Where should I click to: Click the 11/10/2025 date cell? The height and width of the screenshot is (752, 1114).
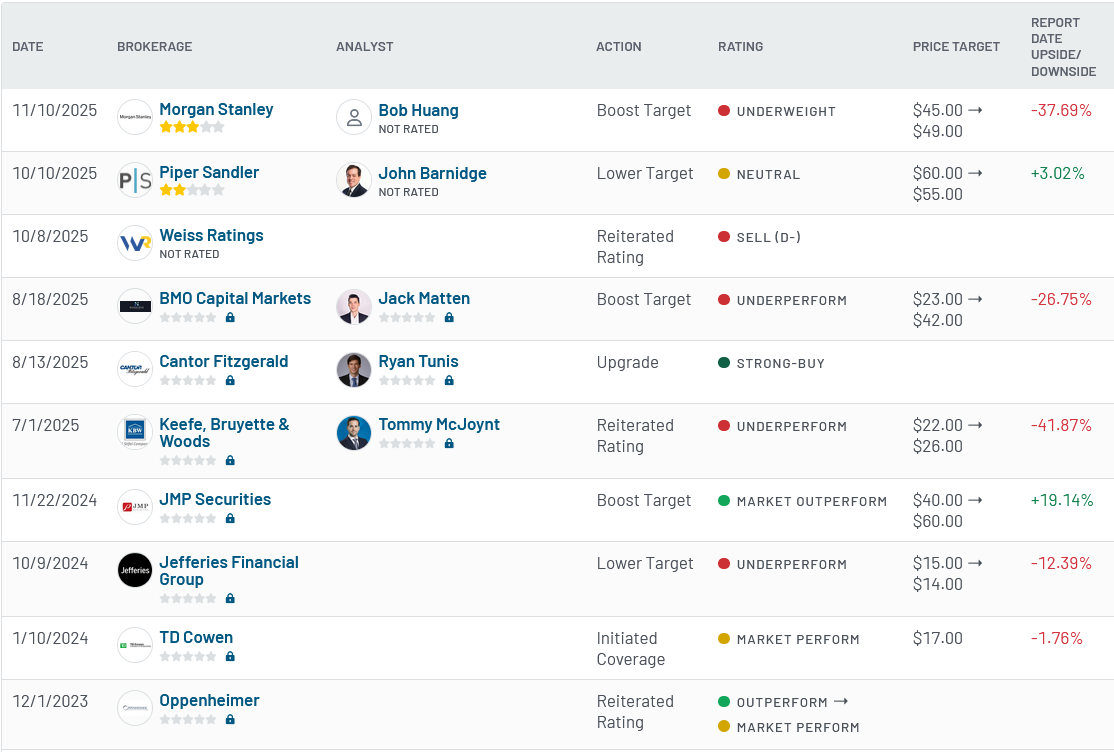click(55, 110)
